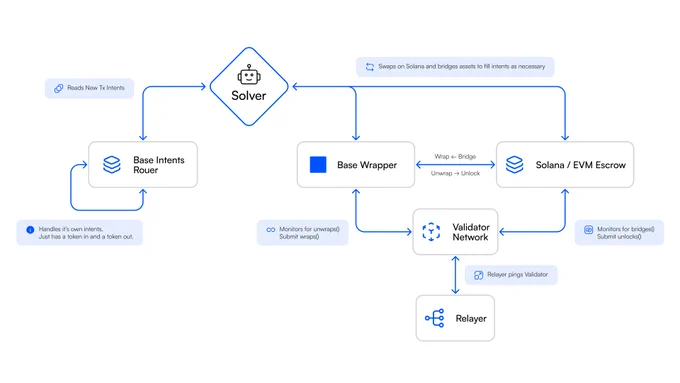Click the icon beside Monitors for bridges()
This screenshot has height=383, width=680.
coord(588,230)
